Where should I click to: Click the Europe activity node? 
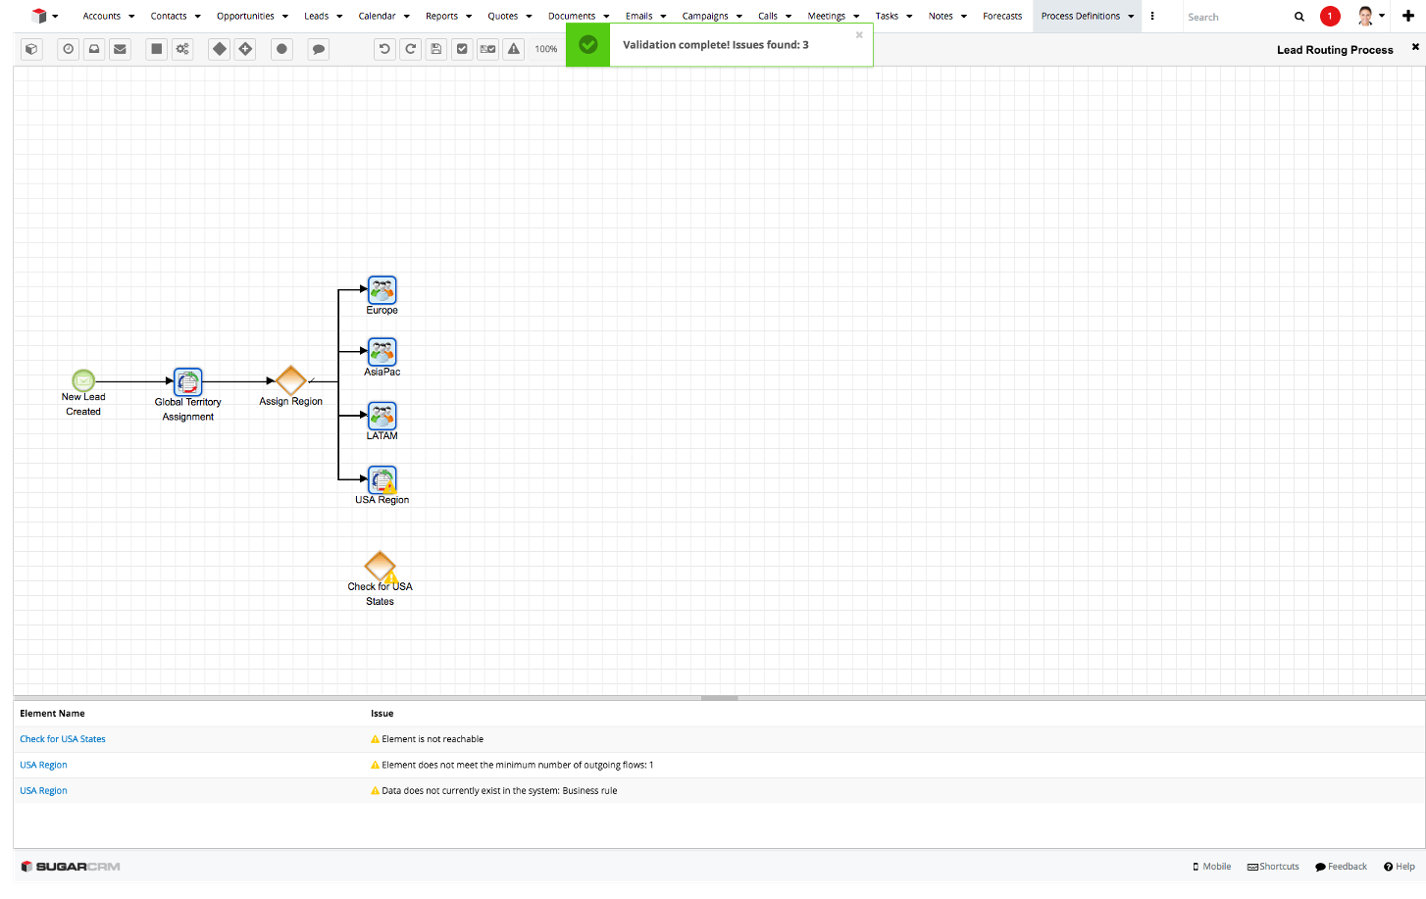tap(382, 290)
